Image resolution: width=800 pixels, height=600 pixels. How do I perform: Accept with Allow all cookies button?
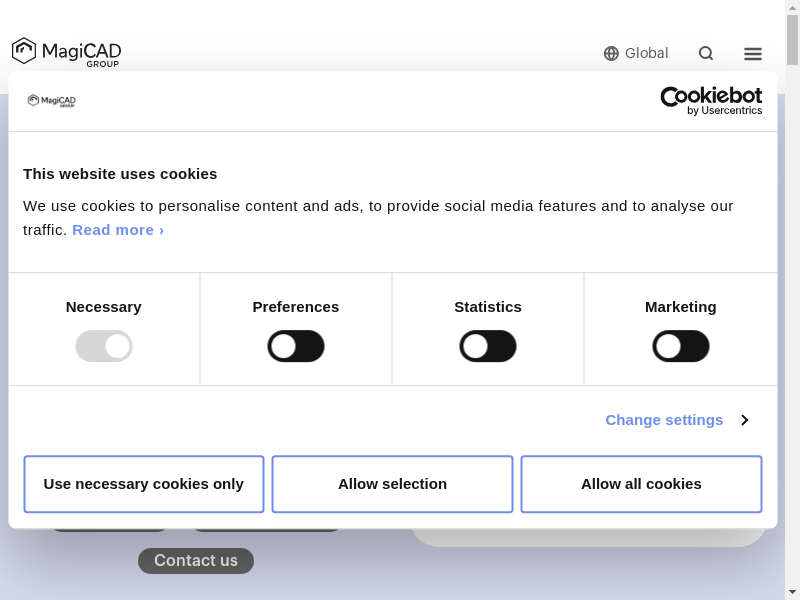coord(641,484)
